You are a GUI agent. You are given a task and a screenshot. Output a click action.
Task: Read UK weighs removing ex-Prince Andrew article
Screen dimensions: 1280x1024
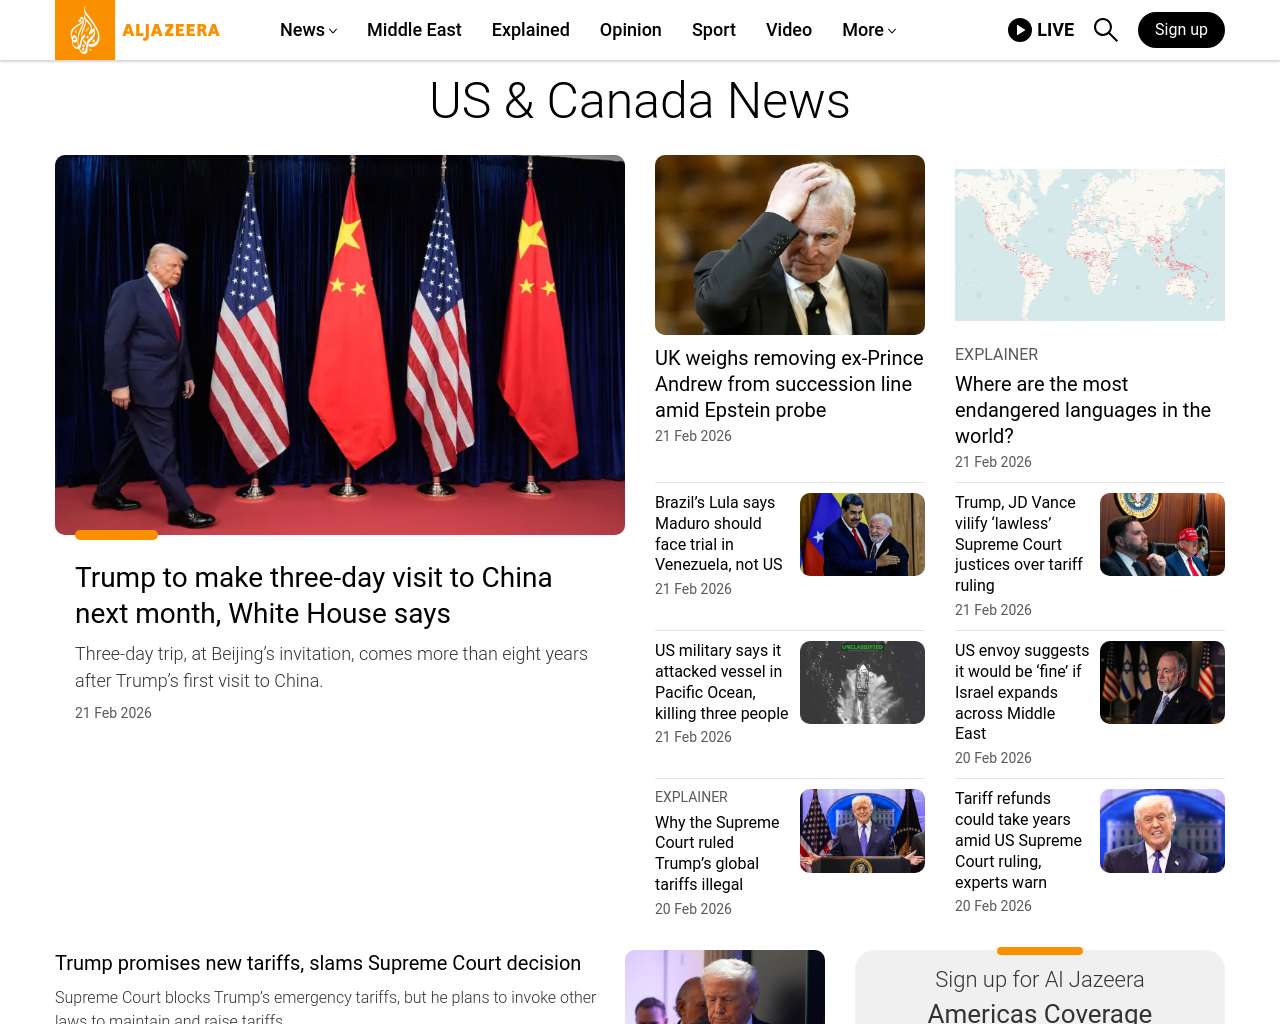tap(788, 384)
